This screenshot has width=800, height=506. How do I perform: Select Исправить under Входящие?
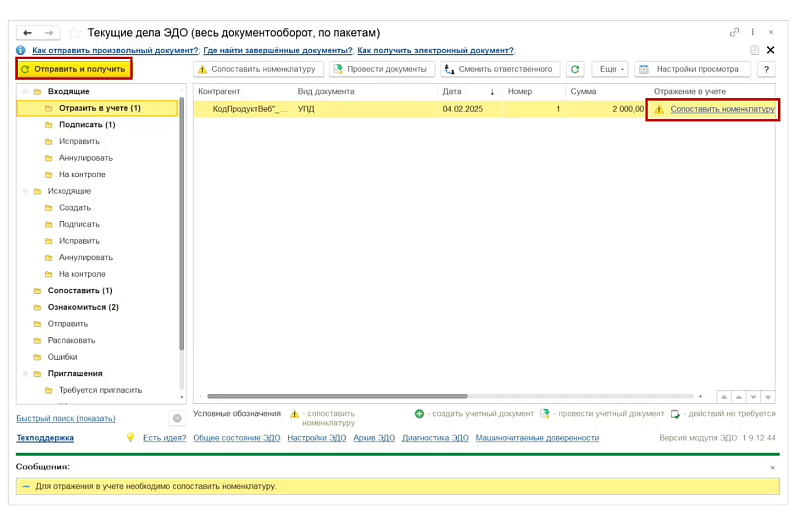click(79, 141)
